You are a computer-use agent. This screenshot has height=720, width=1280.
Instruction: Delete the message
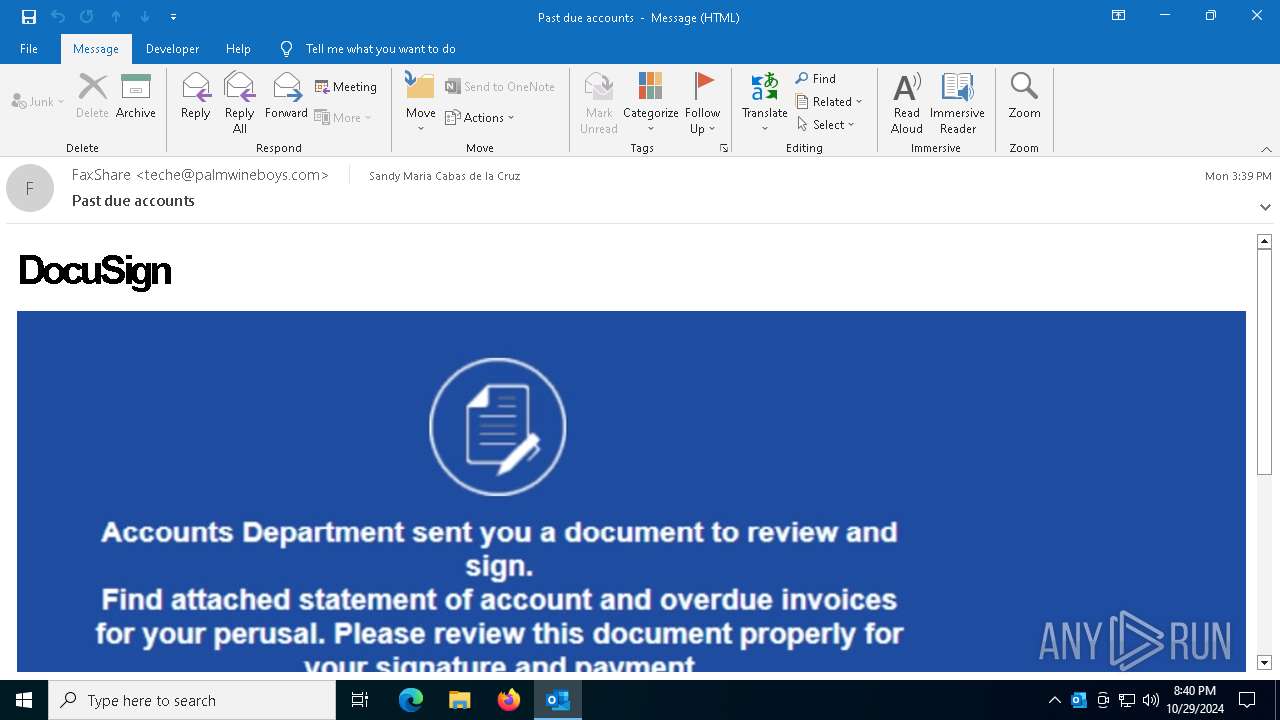tap(92, 96)
